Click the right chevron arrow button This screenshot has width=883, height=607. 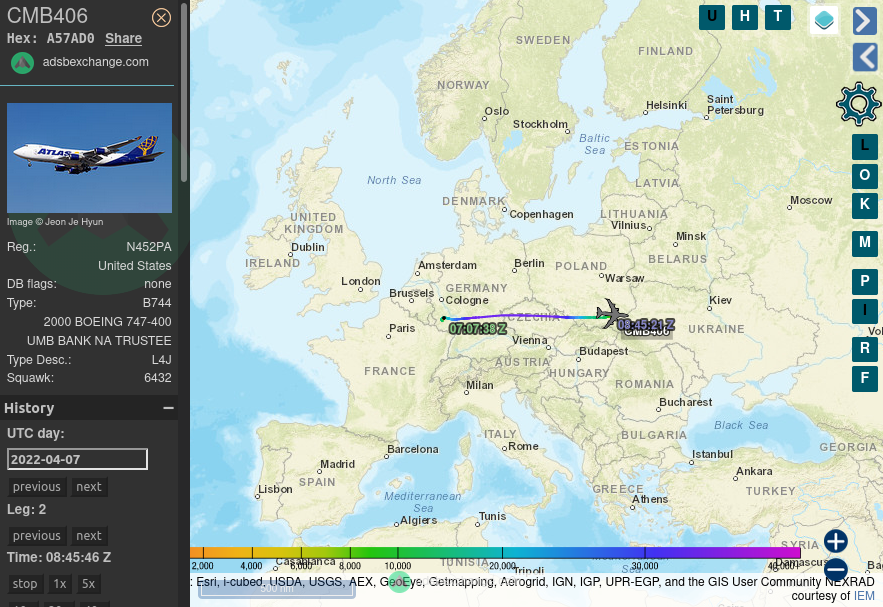pyautogui.click(x=865, y=21)
